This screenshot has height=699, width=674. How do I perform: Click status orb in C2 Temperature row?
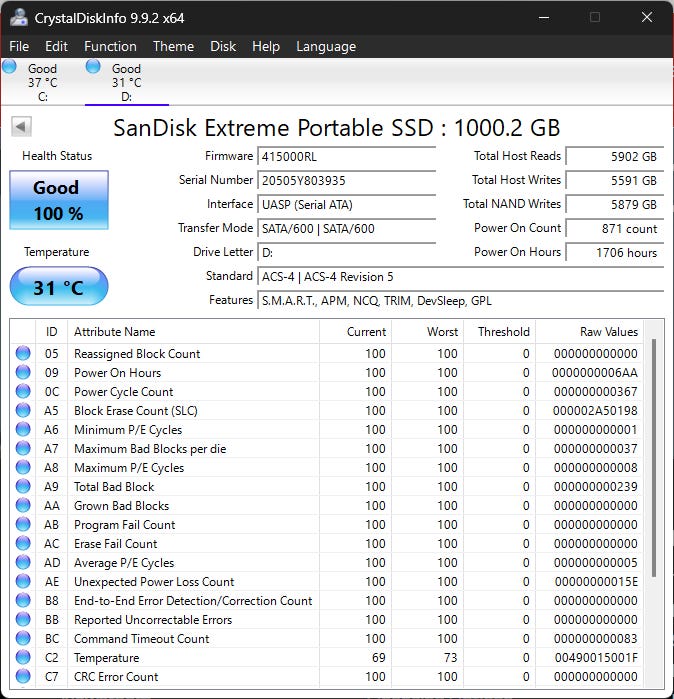(x=23, y=658)
